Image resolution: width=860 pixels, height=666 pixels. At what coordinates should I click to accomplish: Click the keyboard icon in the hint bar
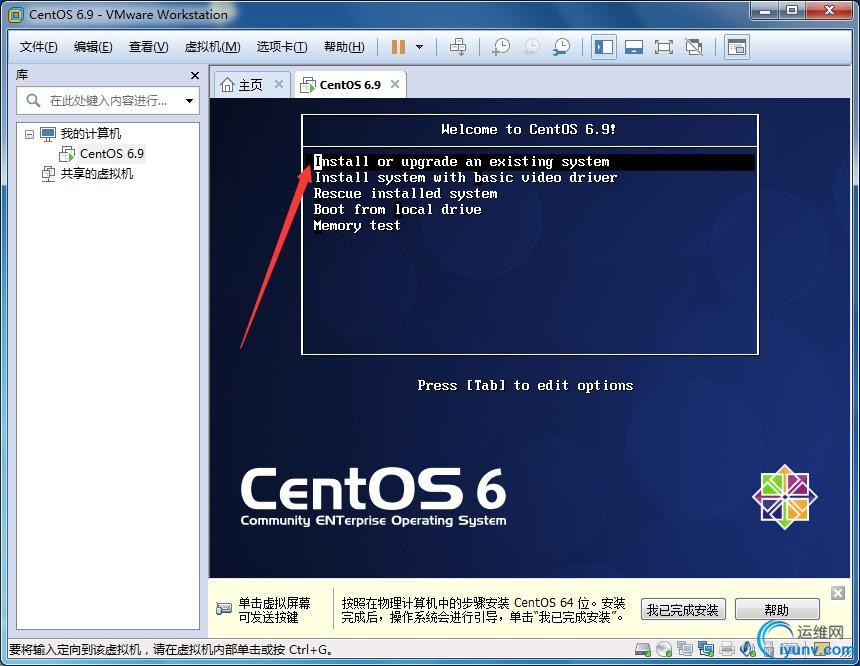click(x=223, y=608)
